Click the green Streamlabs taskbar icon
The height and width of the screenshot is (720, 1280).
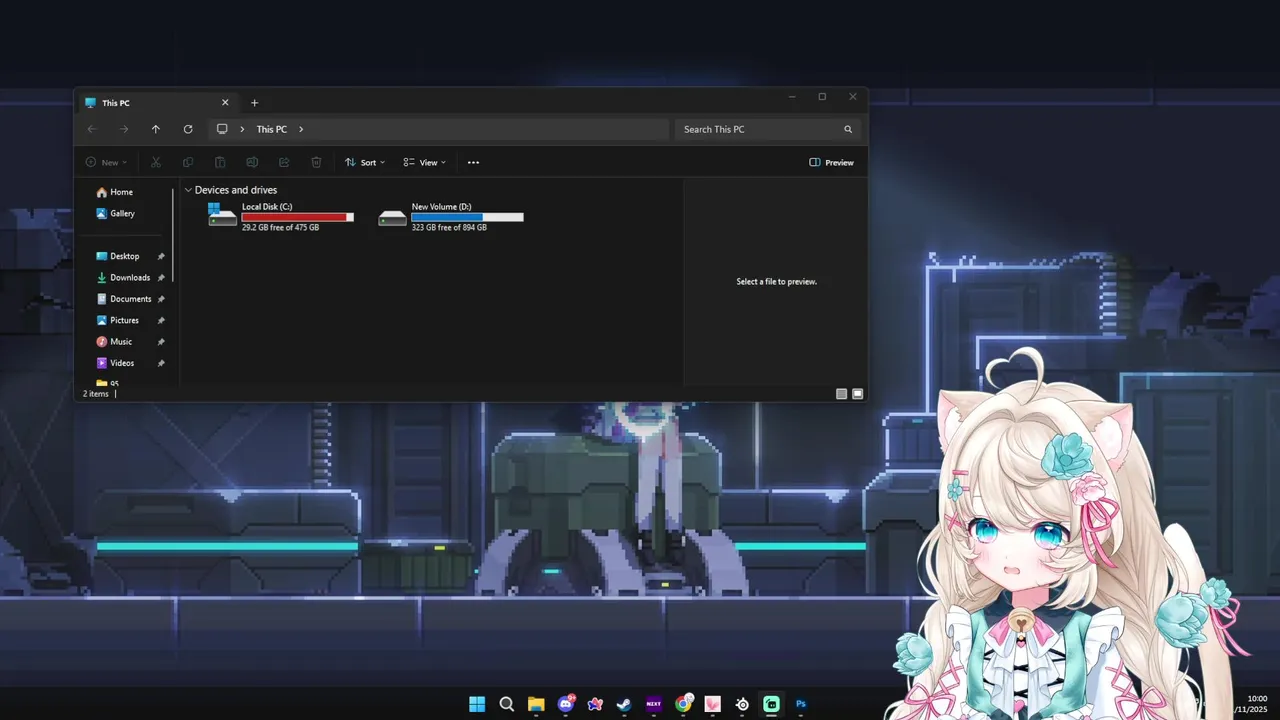[771, 704]
